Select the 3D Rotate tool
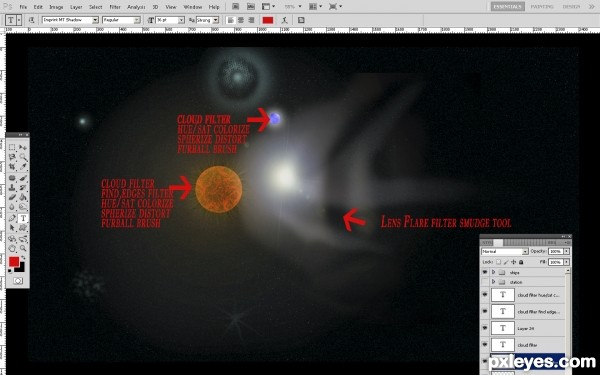 coord(12,239)
